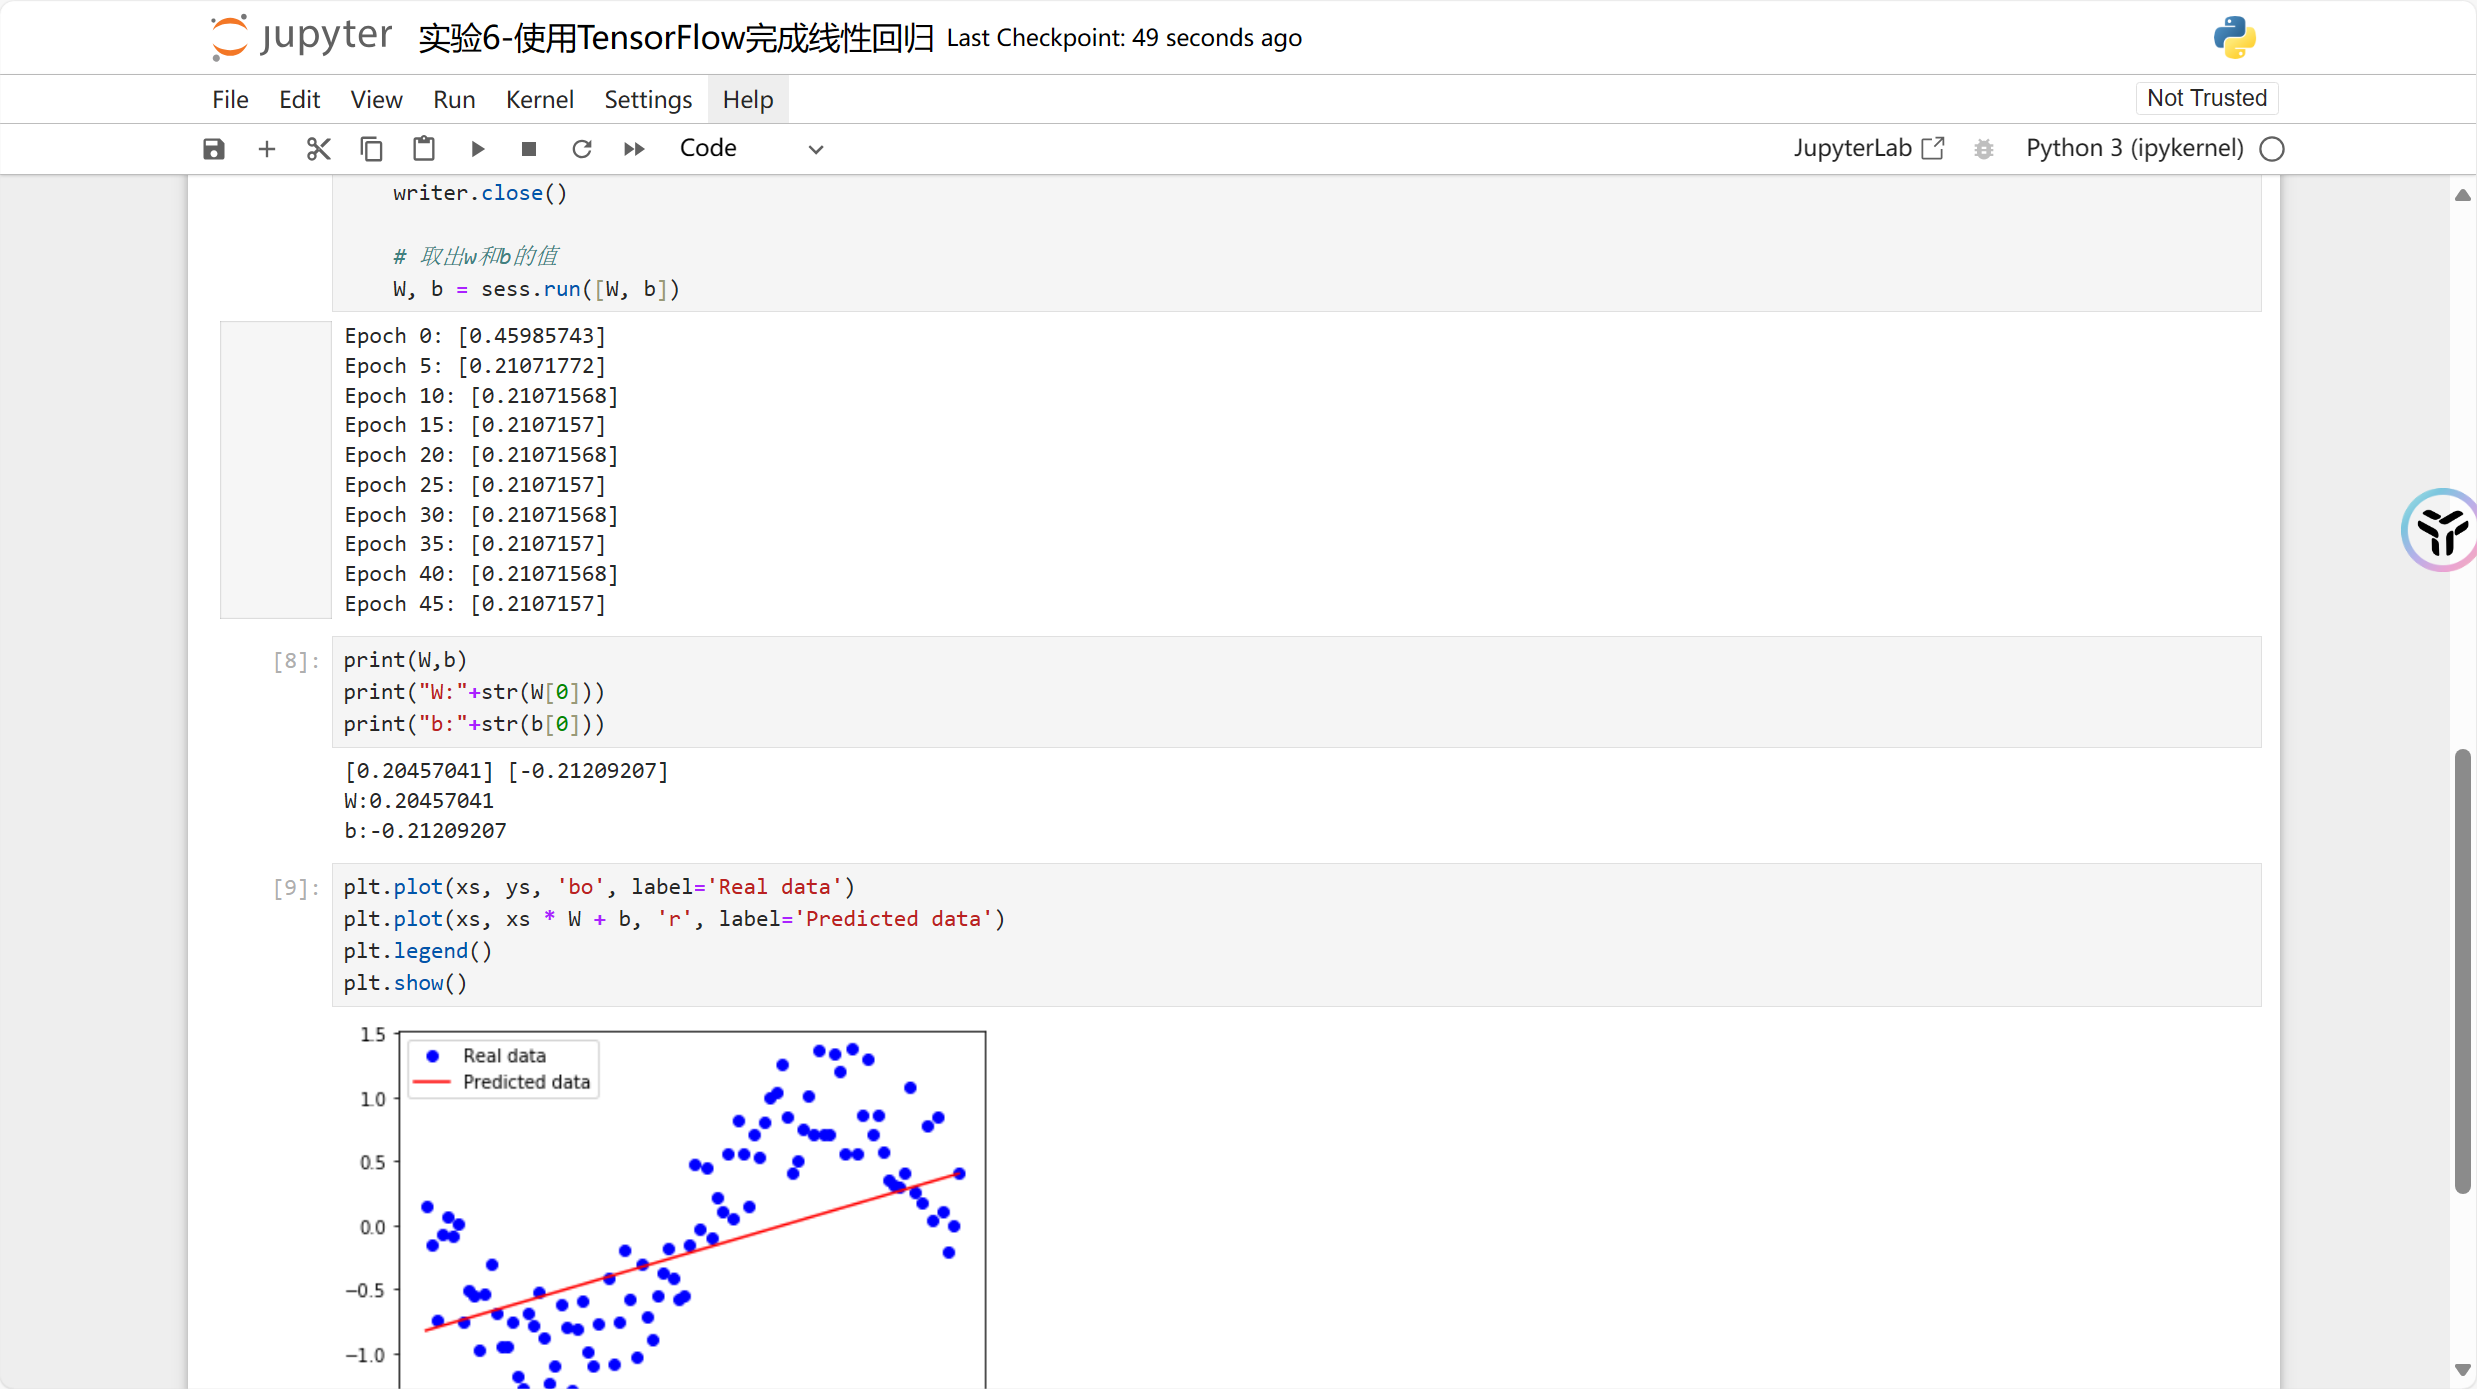This screenshot has height=1389, width=2477.
Task: Open notebook in JupyterLab link
Action: point(1867,148)
